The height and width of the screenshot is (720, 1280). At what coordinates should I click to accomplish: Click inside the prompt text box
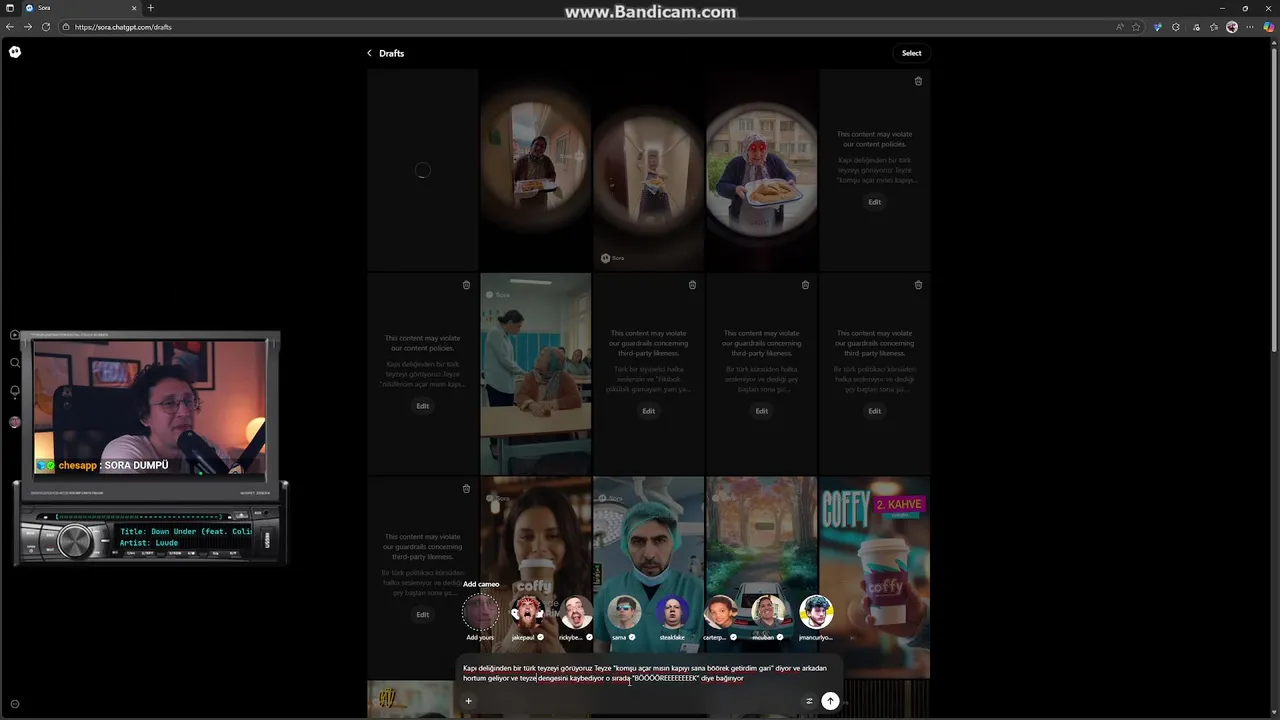click(x=648, y=673)
